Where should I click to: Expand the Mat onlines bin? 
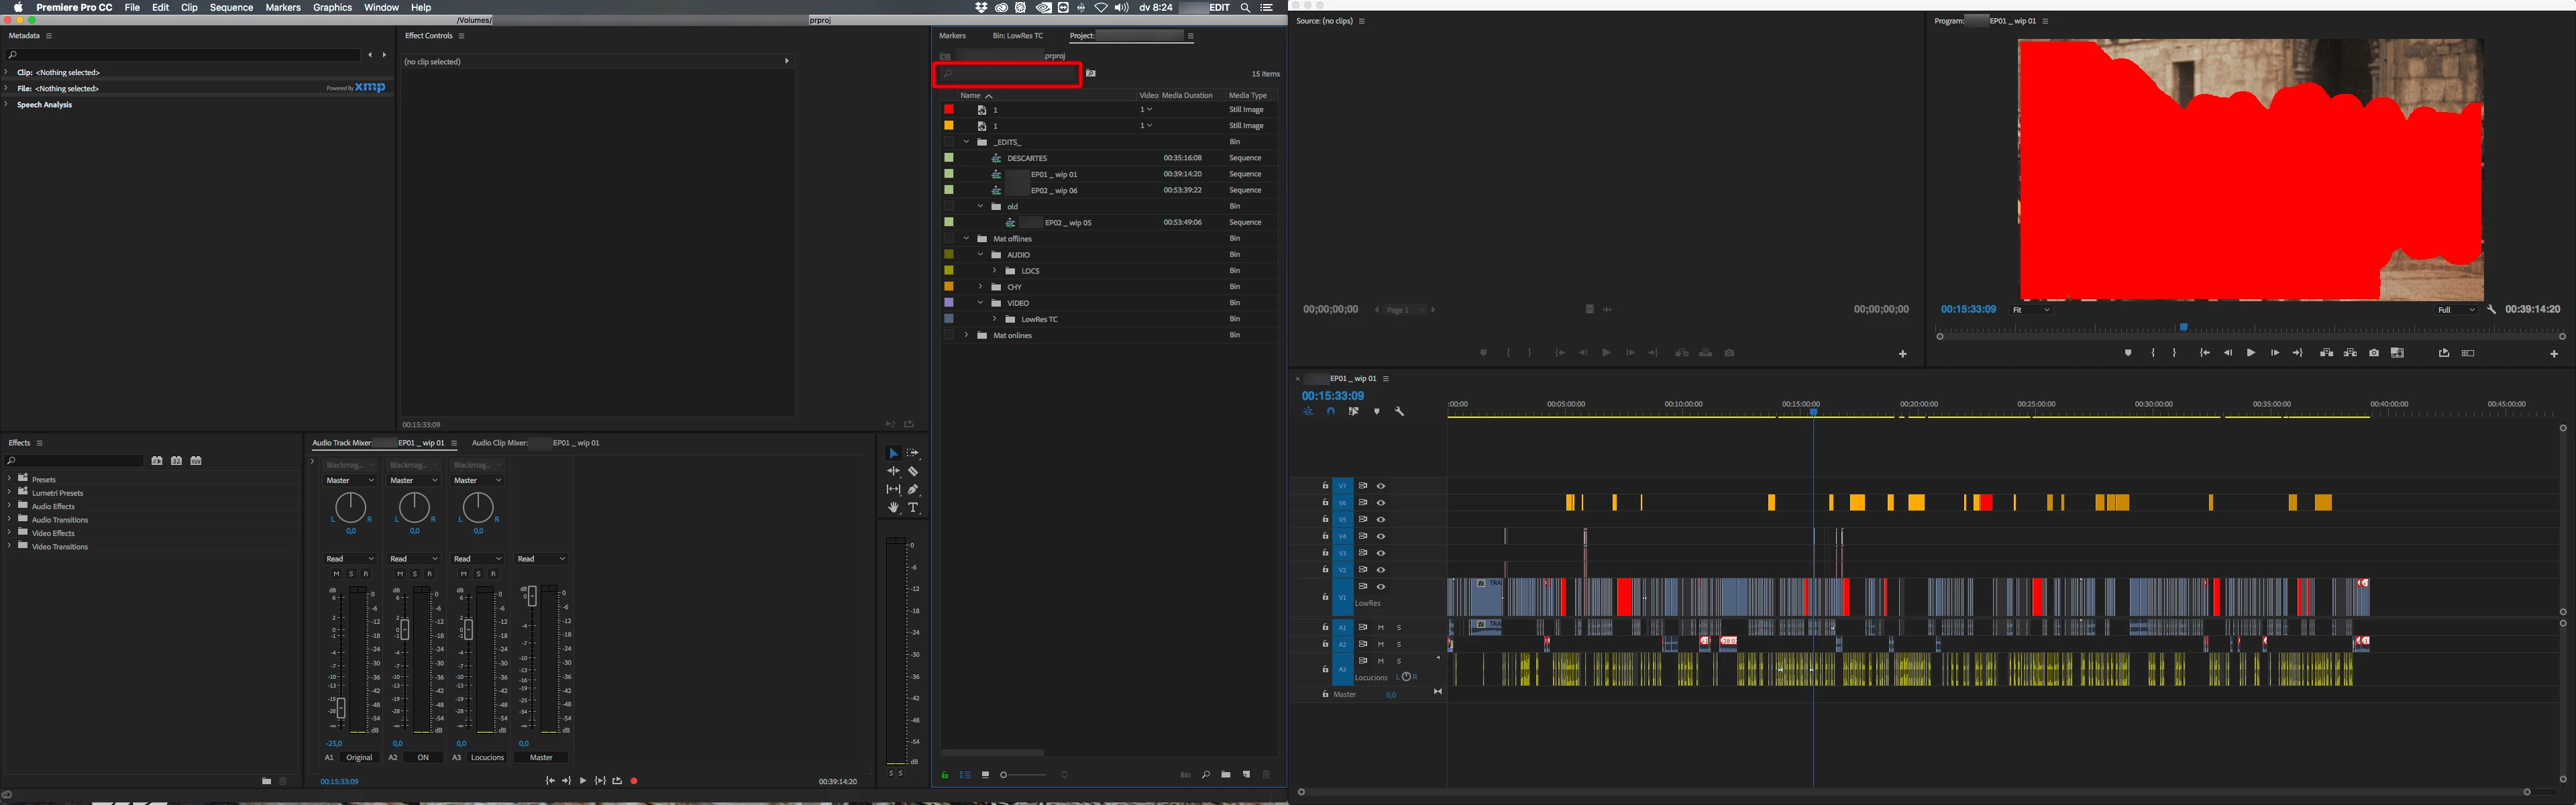pyautogui.click(x=966, y=335)
